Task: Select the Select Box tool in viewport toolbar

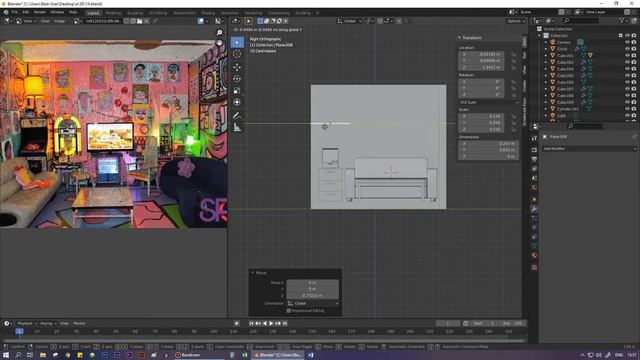Action: [237, 42]
